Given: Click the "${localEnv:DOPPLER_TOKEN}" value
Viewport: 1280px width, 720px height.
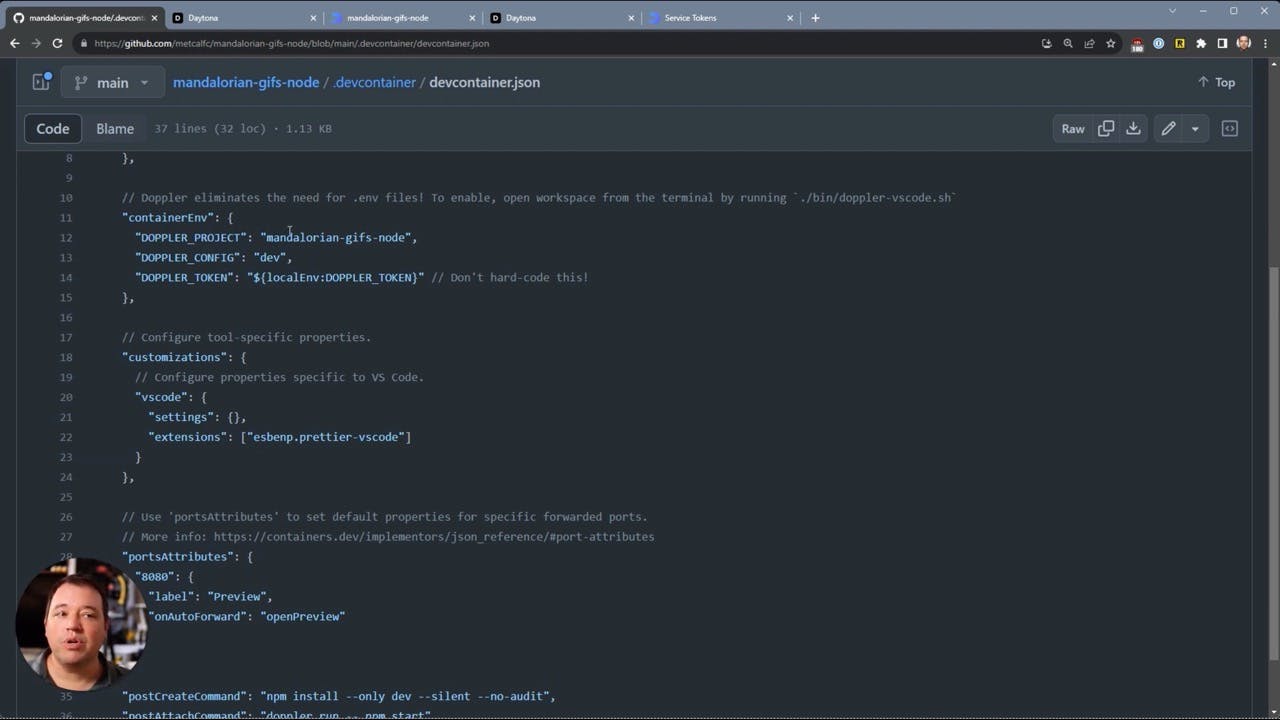Looking at the screenshot, I should point(336,277).
